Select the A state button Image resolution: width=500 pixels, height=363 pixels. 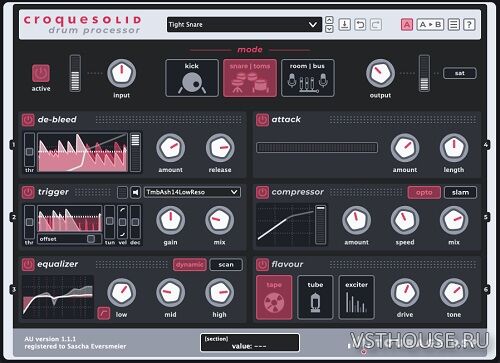407,25
